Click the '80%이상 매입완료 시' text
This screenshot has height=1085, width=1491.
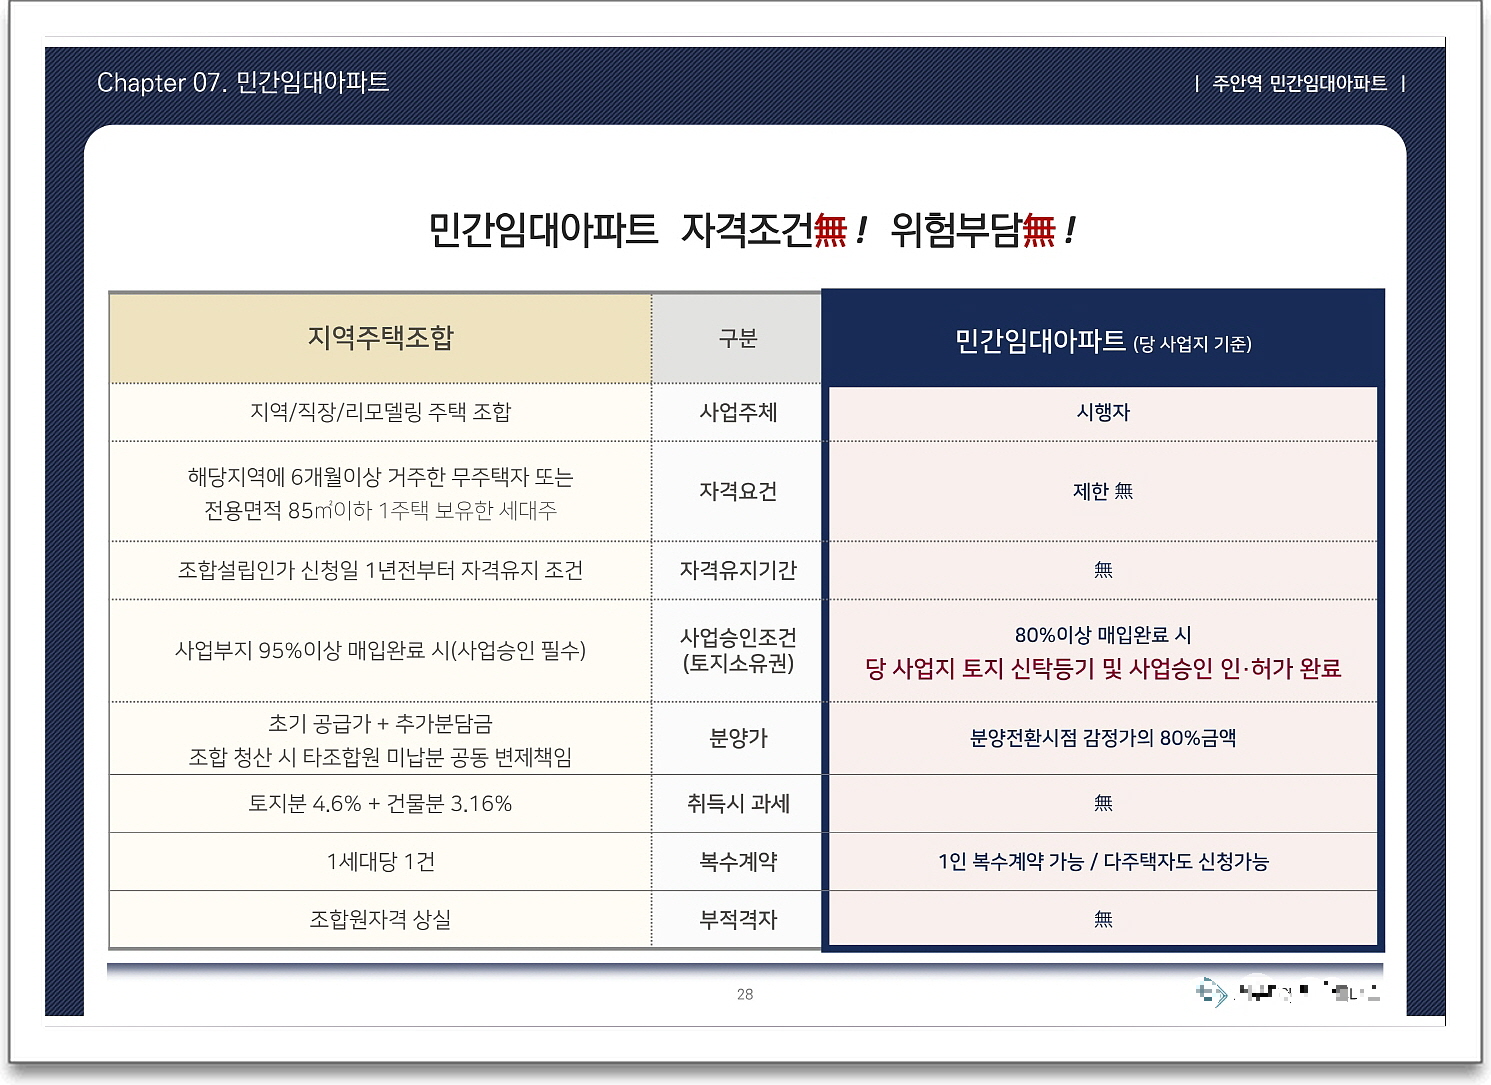tap(1103, 635)
